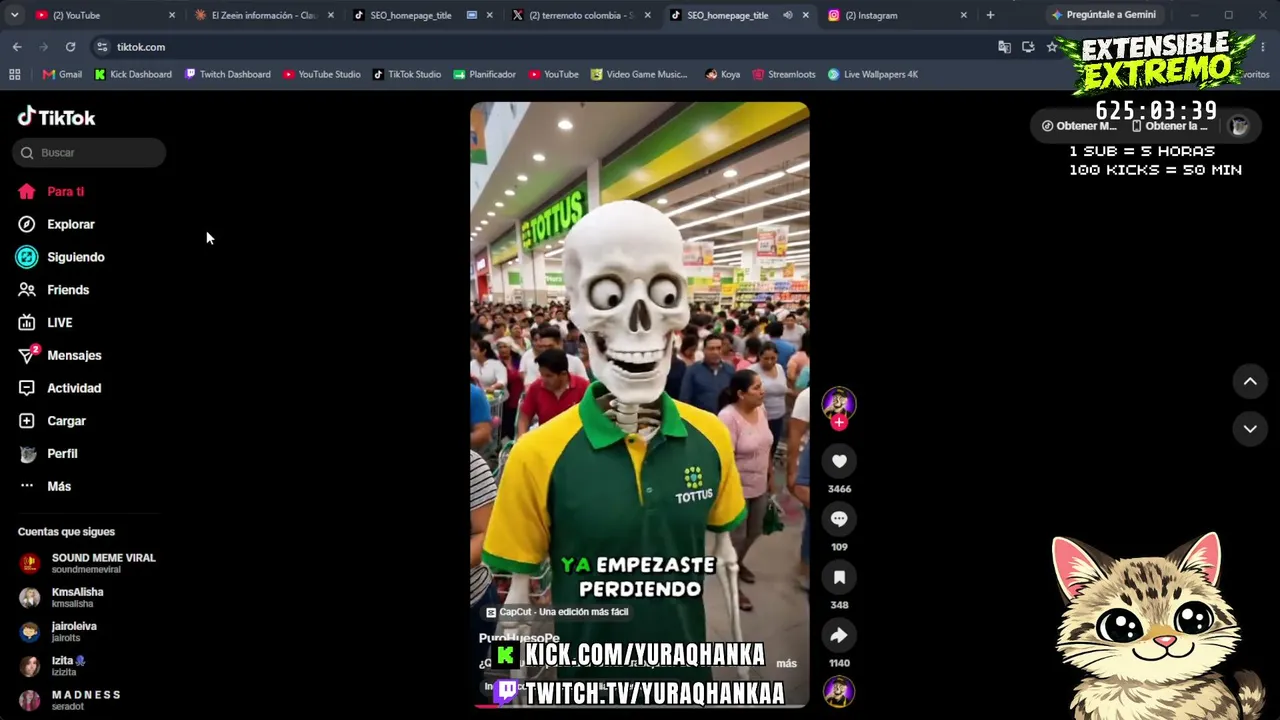The image size is (1280, 720).
Task: Follow the creator via the red plus badge
Action: tap(839, 422)
